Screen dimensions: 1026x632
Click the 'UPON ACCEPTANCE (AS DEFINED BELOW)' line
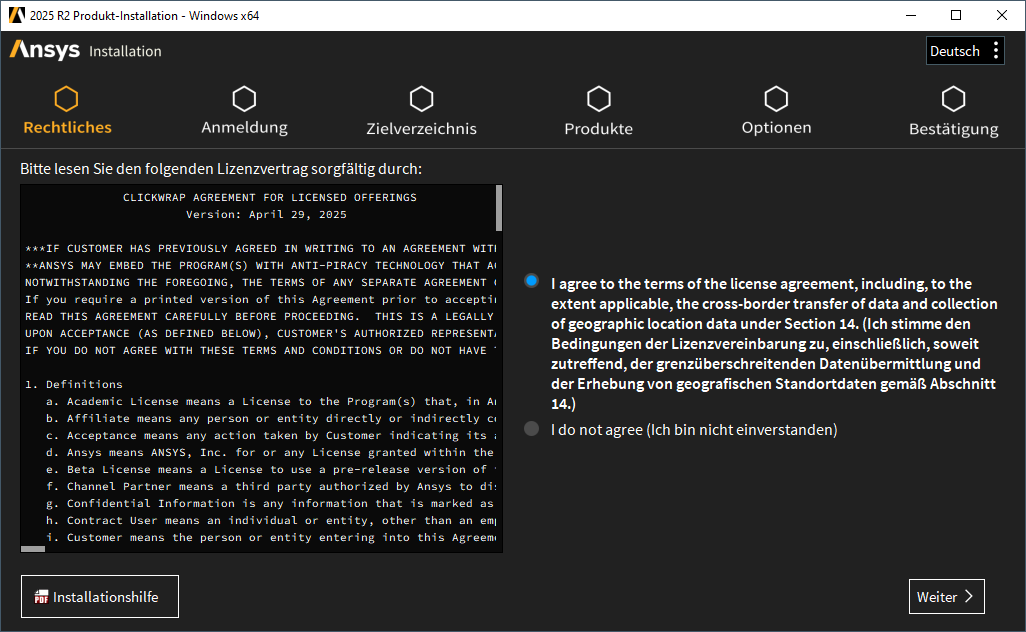click(x=260, y=334)
